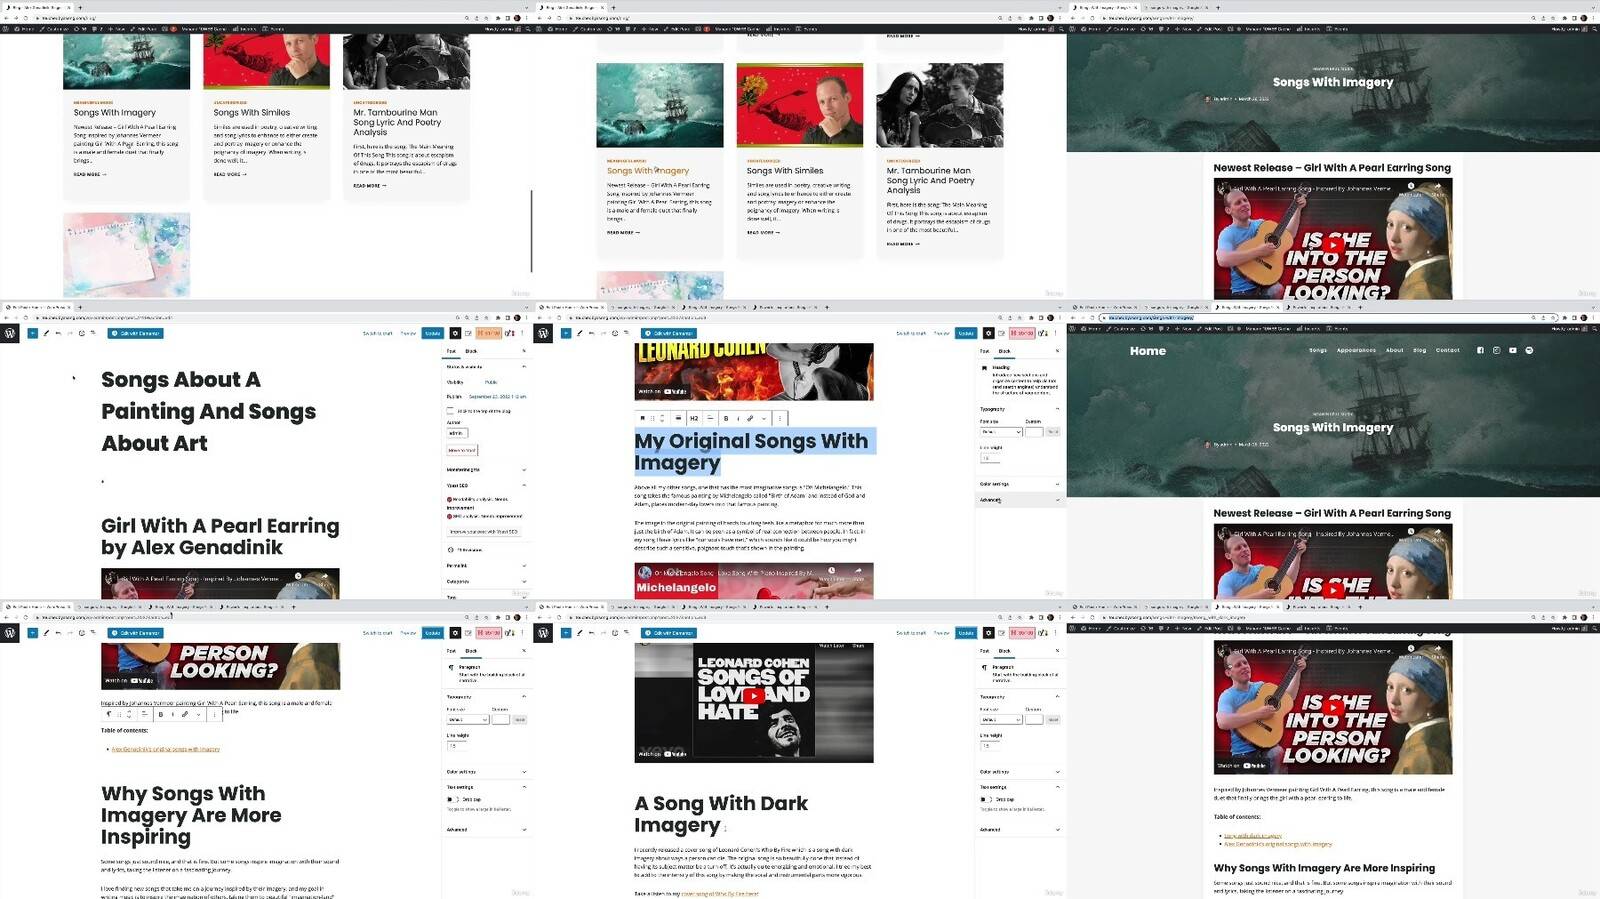Click the move up/down arrows in My Original Songs heading toolbar
Viewport: 1600px width, 899px height.
(x=662, y=418)
